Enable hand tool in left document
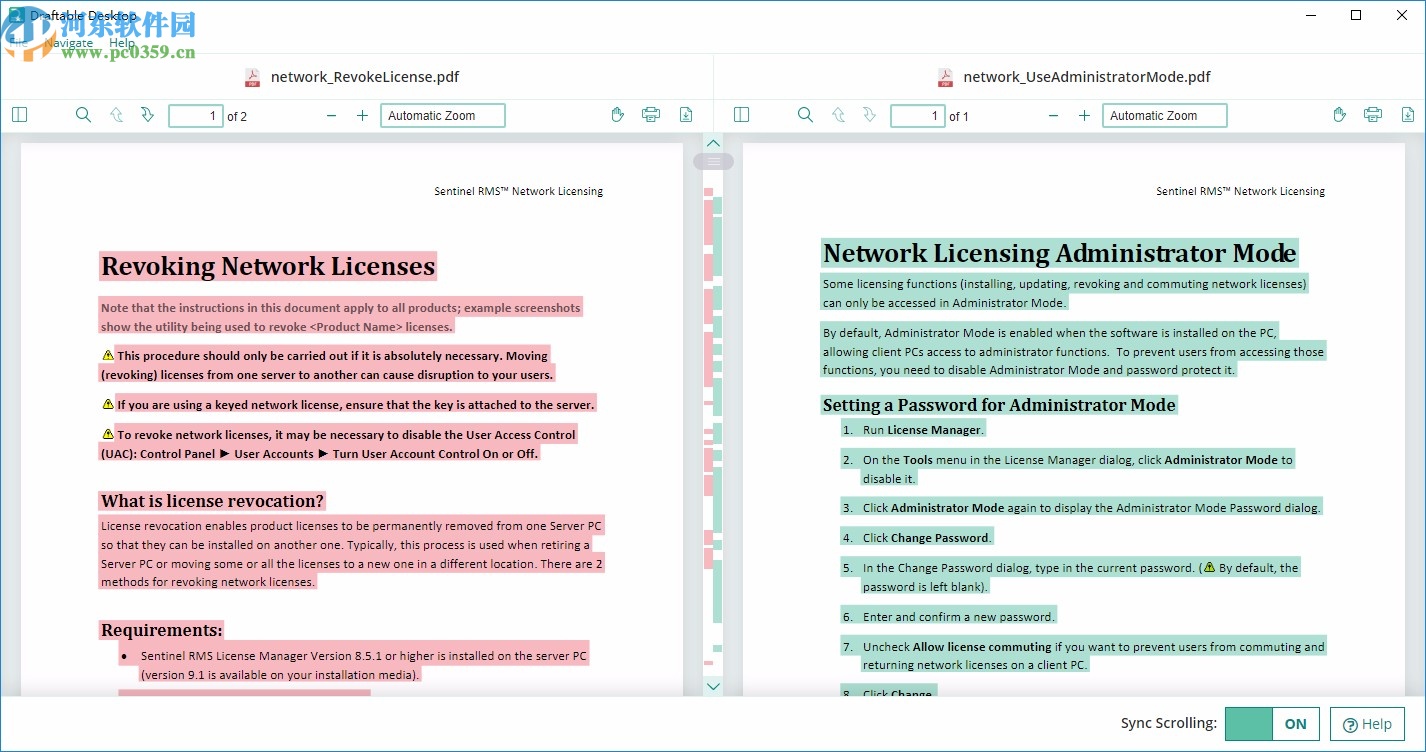Screen dimensions: 1426x752 click(x=618, y=115)
